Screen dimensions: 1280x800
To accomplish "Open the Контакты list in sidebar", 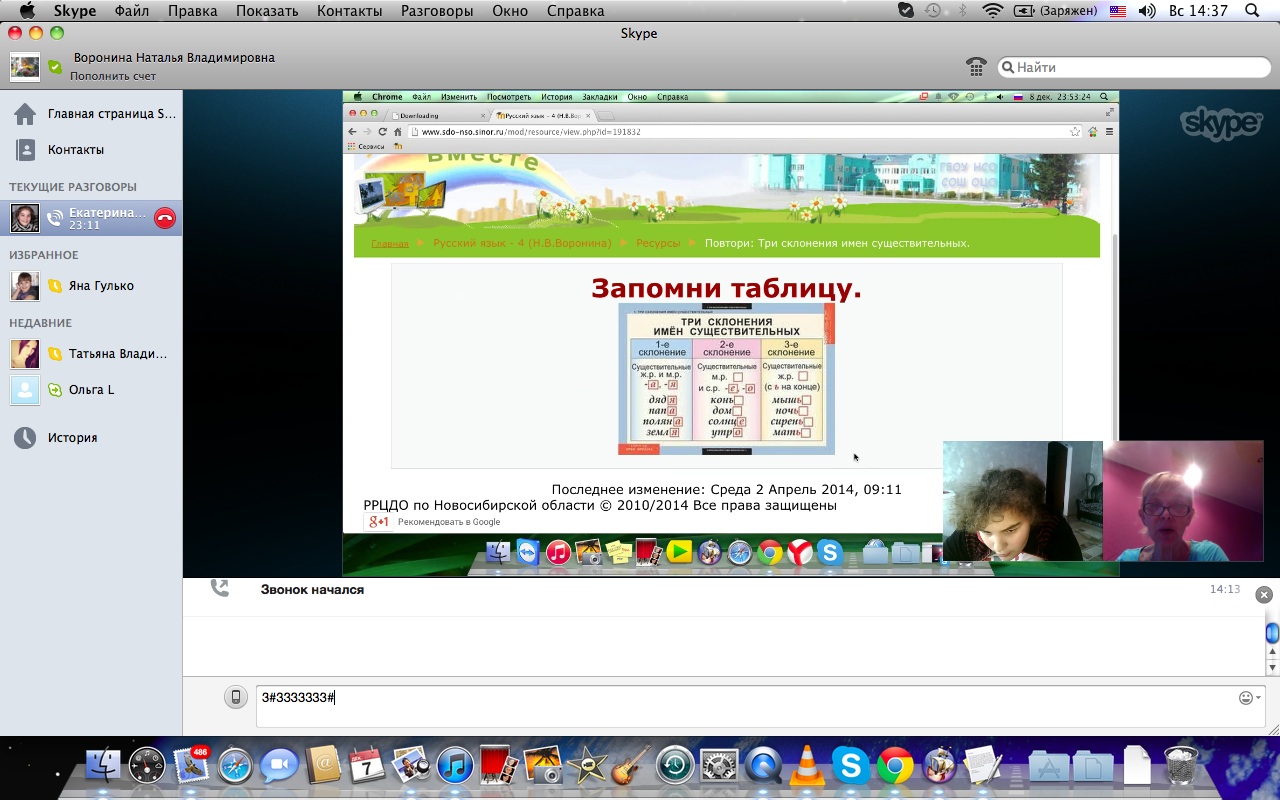I will pyautogui.click(x=75, y=150).
